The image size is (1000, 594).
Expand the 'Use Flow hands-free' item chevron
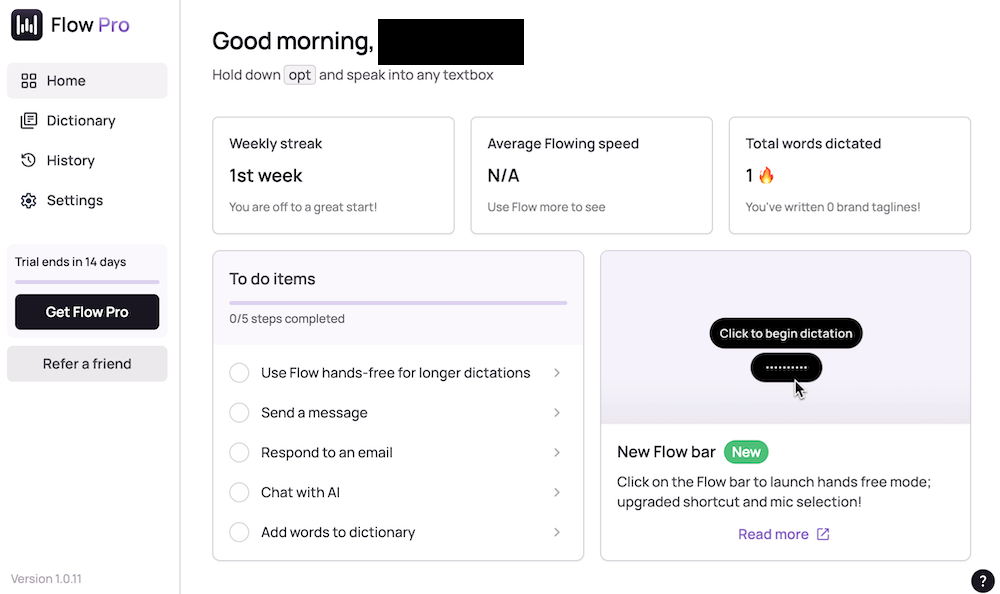[557, 373]
